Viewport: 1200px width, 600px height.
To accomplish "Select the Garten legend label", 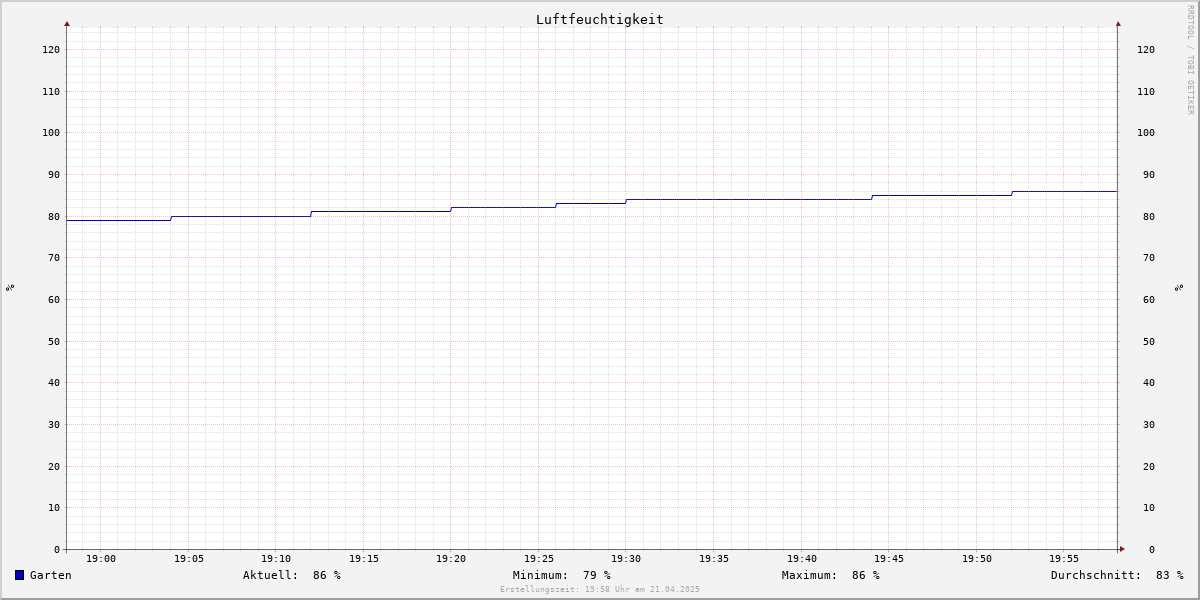I will pos(51,575).
